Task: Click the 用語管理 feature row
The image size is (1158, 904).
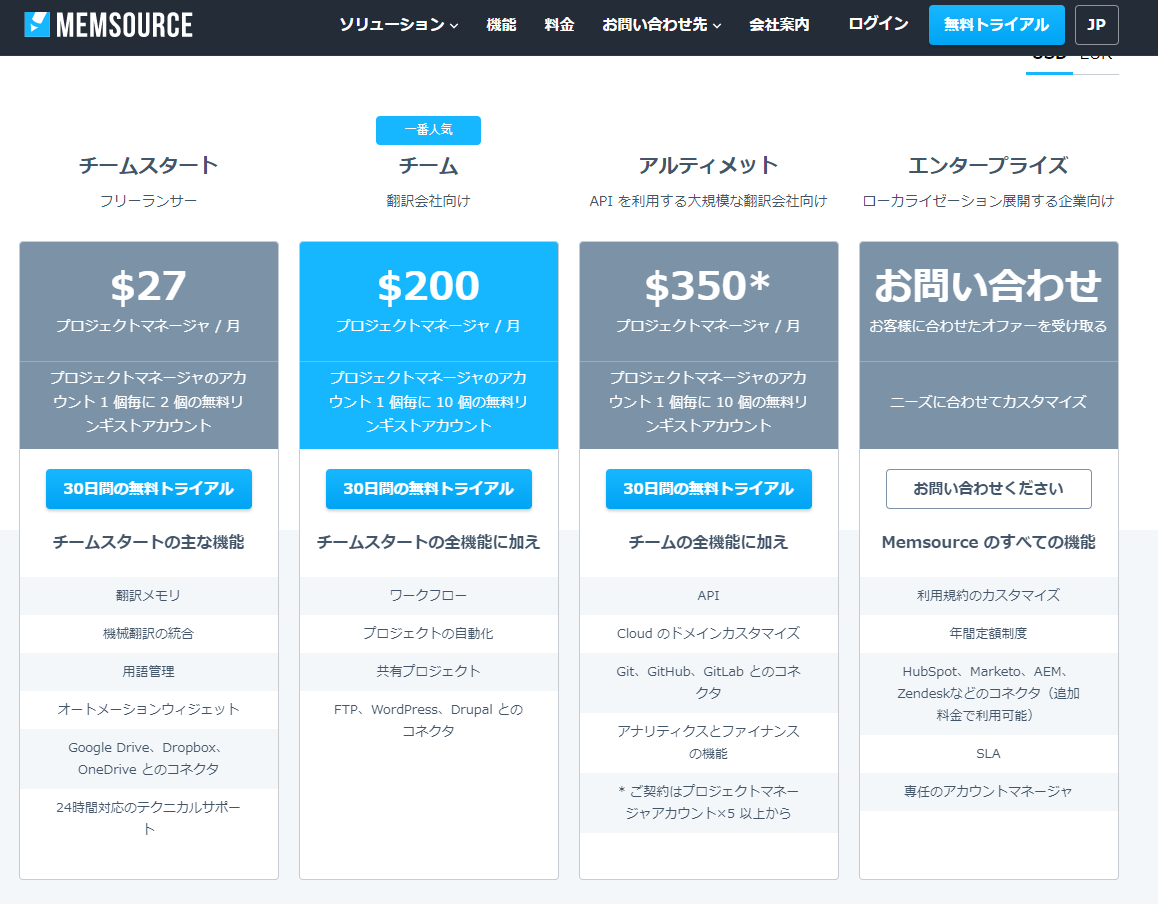Action: point(148,671)
